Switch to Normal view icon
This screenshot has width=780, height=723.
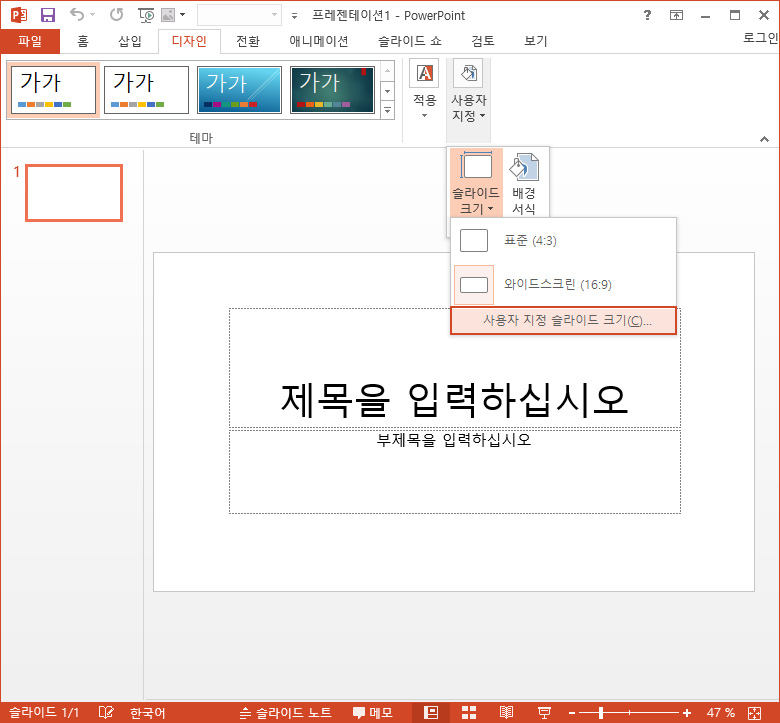pos(431,713)
